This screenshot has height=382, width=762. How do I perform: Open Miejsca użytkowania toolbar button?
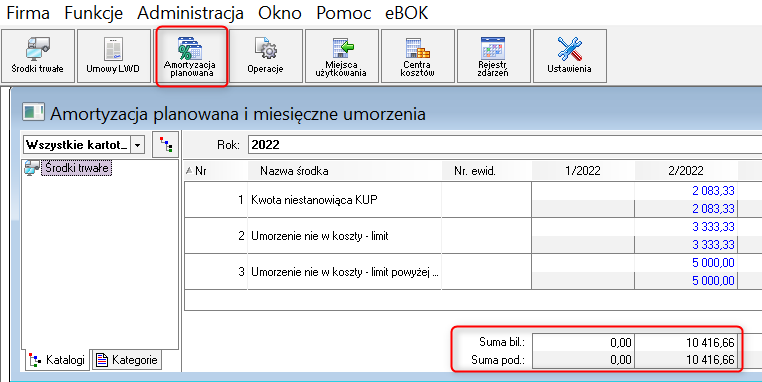tap(342, 56)
